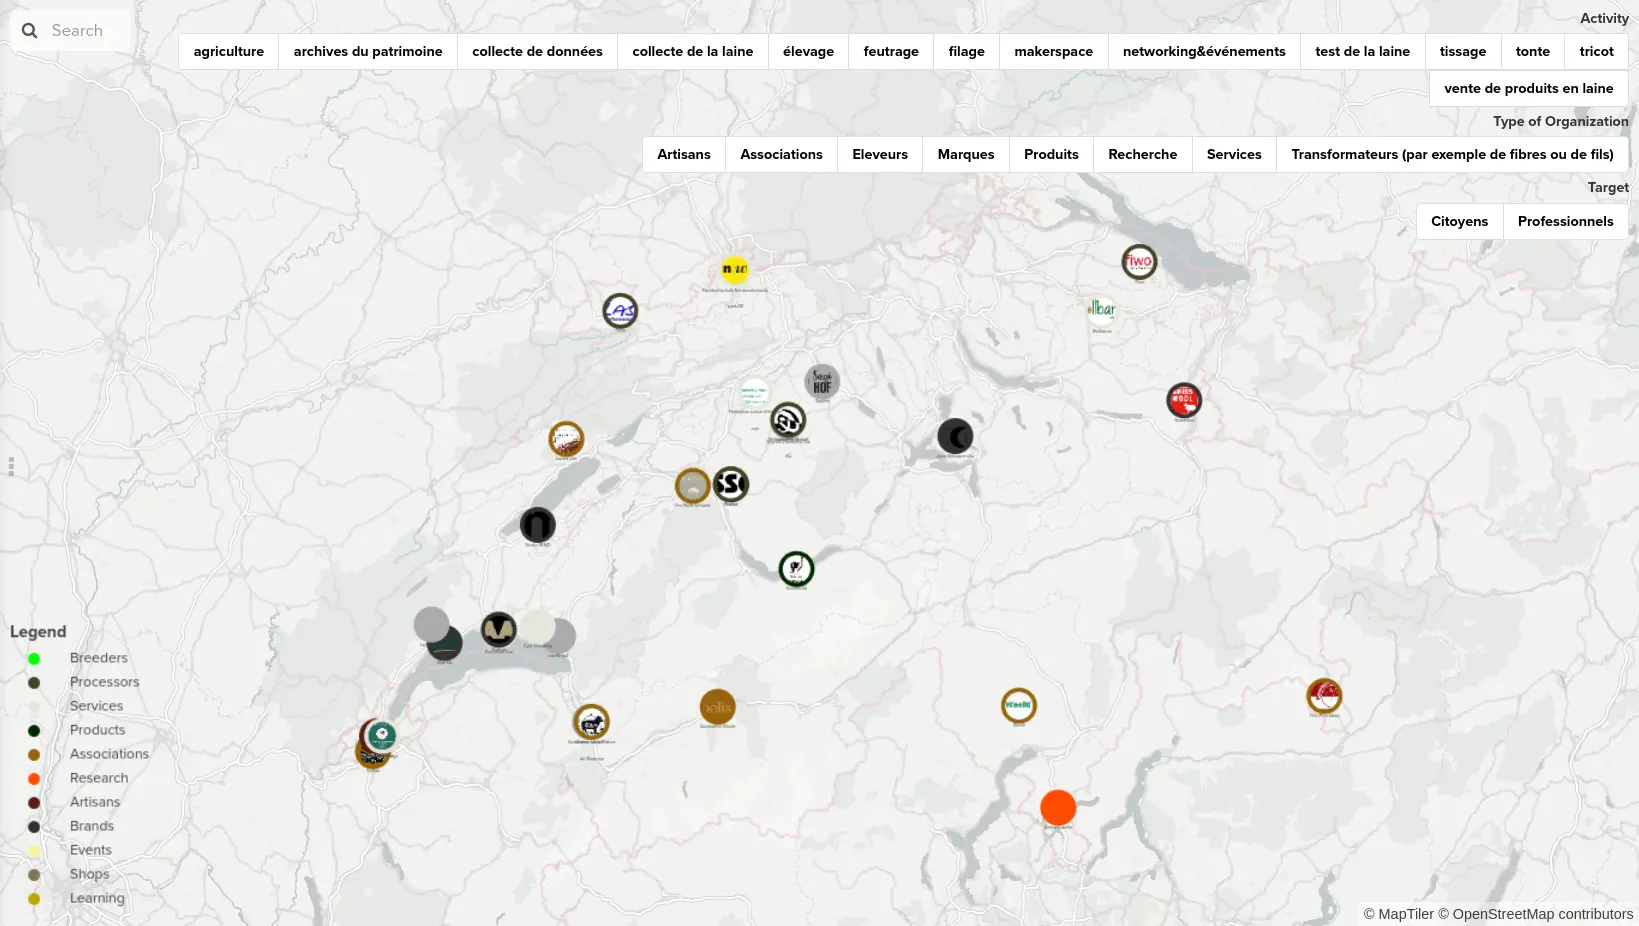Click the black crescent moon marker

point(955,436)
